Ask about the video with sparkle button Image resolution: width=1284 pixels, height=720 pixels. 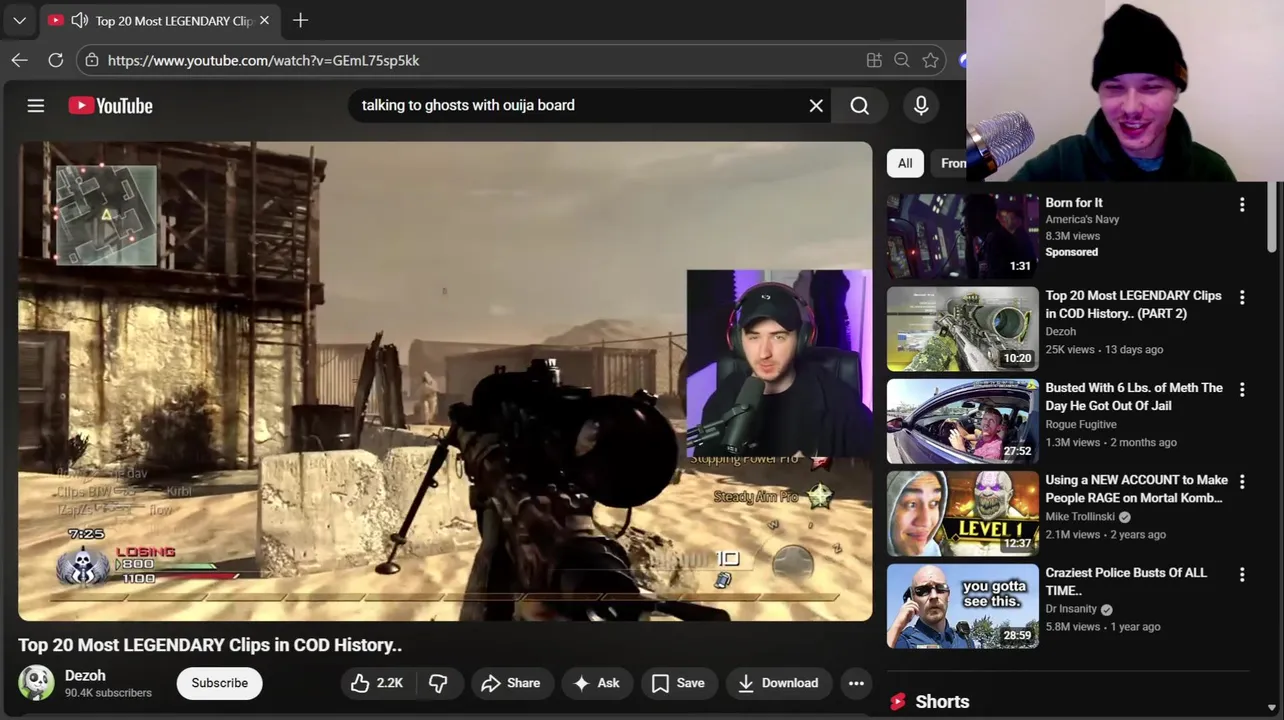coord(596,683)
